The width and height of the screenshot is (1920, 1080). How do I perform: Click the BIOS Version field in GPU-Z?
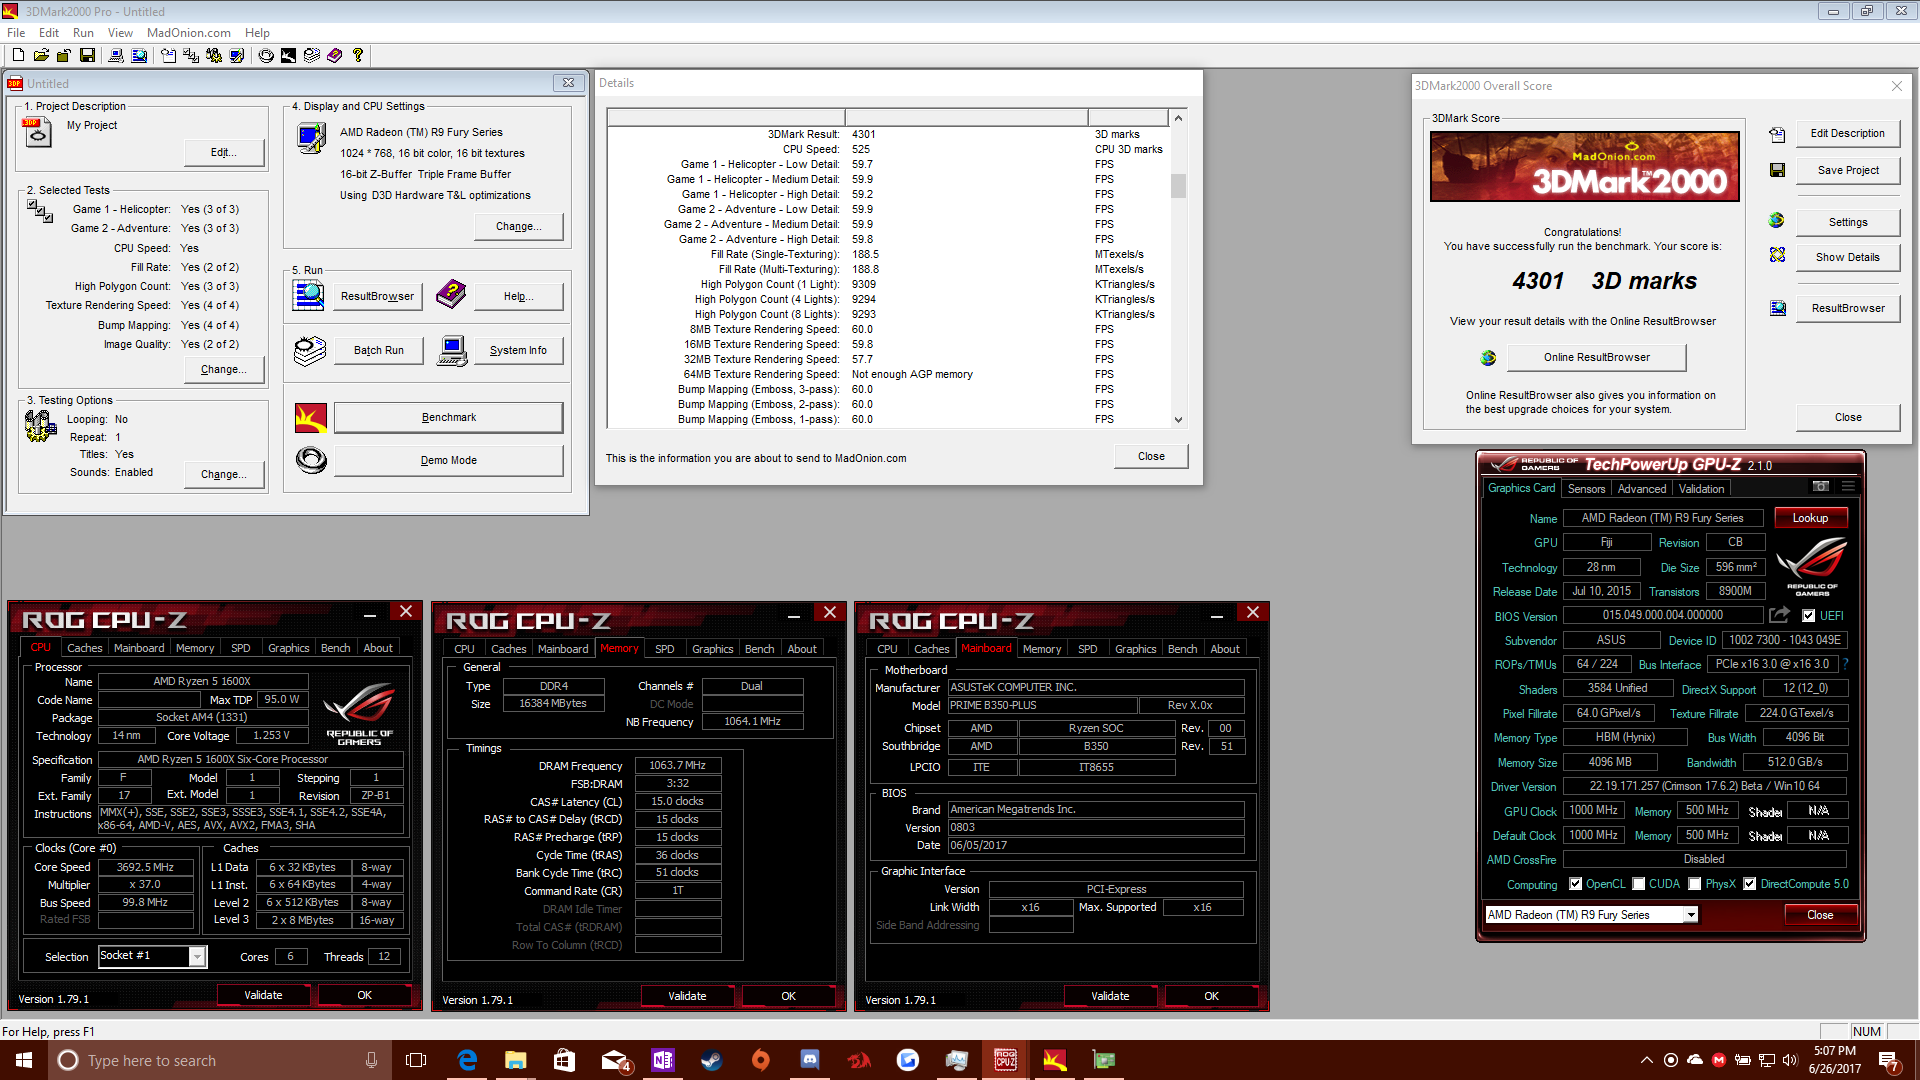(x=1663, y=616)
